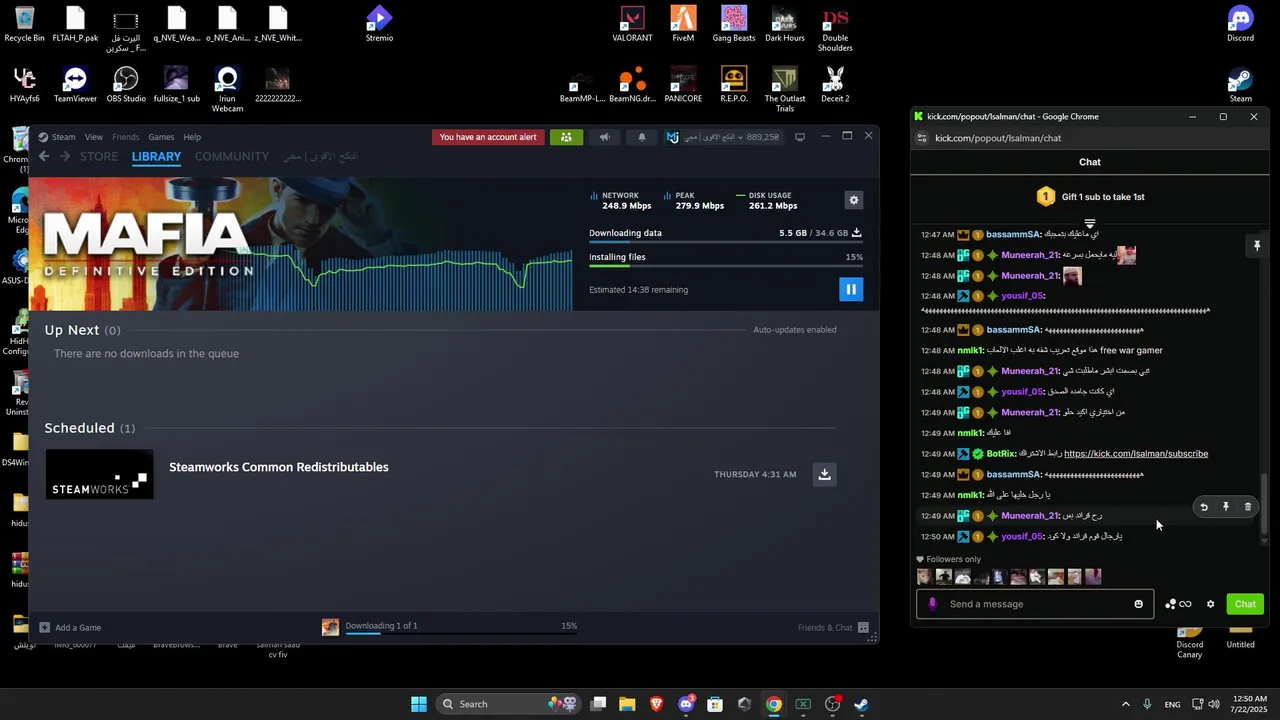Viewport: 1280px width, 720px height.
Task: Open TeamViewer desktop shortcut
Action: [x=75, y=85]
